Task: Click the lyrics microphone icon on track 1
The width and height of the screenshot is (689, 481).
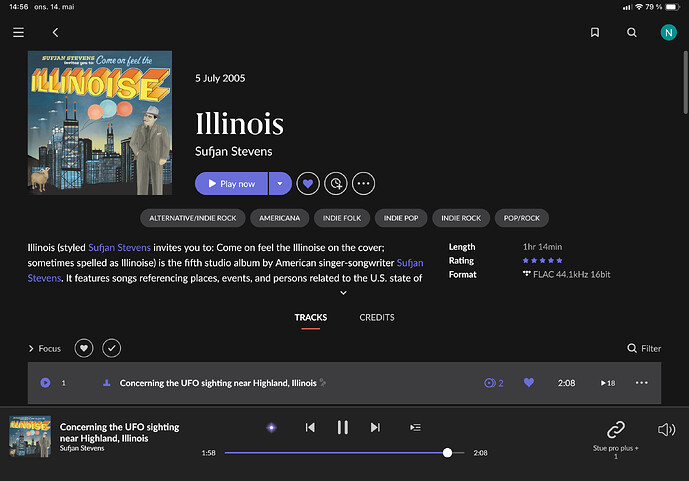Action: (x=106, y=383)
